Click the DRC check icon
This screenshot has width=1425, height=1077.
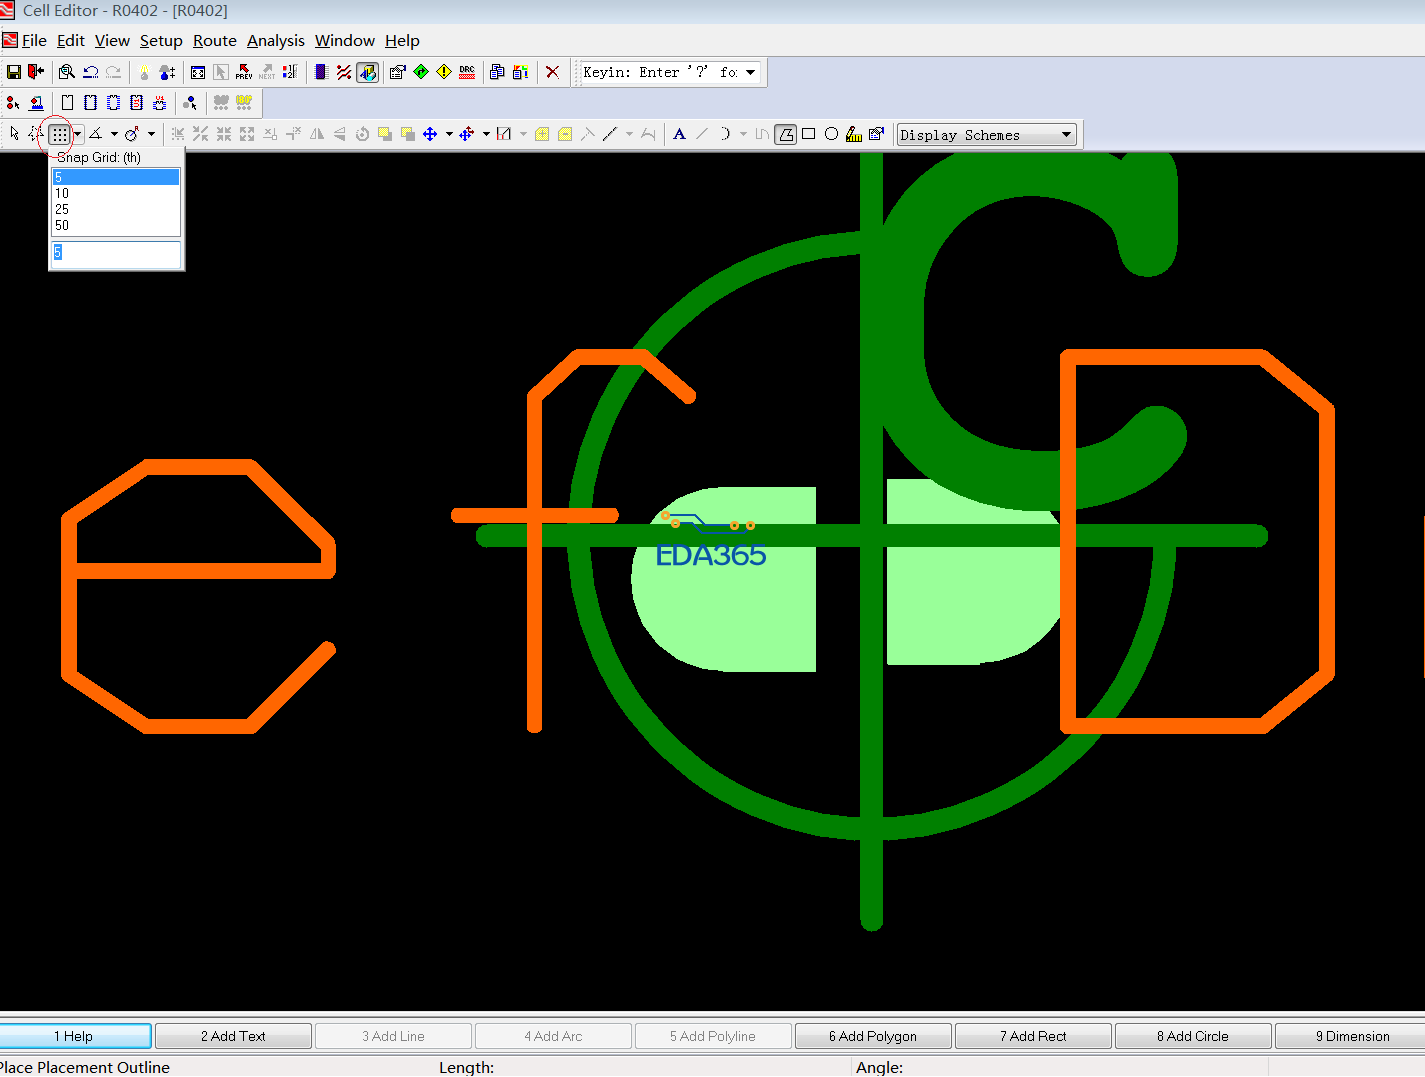[x=467, y=72]
